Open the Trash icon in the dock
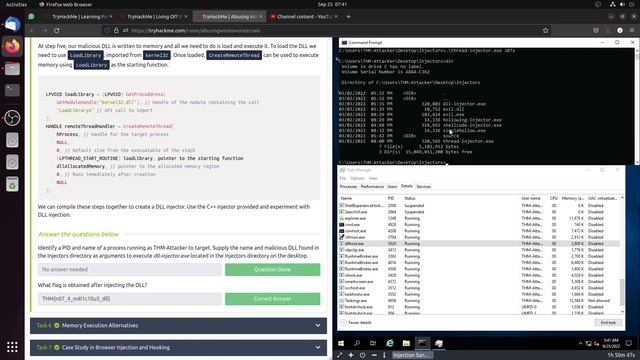 [x=12, y=184]
